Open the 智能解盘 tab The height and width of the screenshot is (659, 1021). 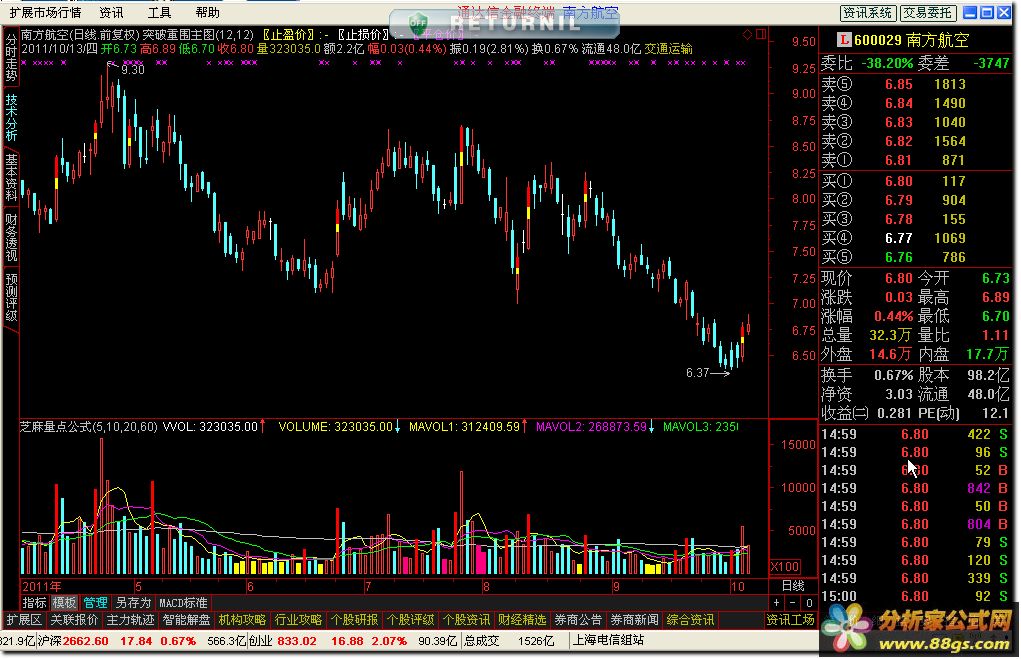pos(186,620)
